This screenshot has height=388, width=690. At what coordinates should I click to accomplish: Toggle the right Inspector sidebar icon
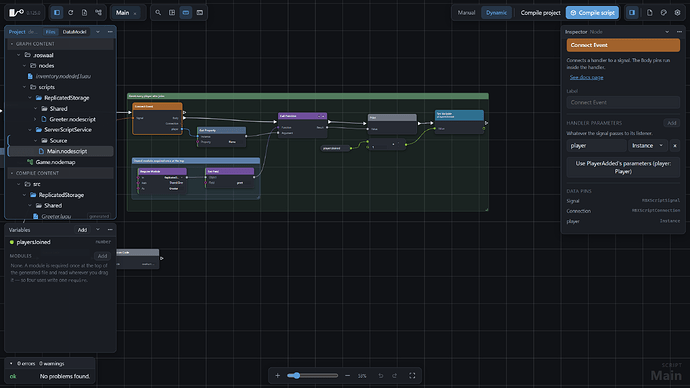click(x=632, y=13)
